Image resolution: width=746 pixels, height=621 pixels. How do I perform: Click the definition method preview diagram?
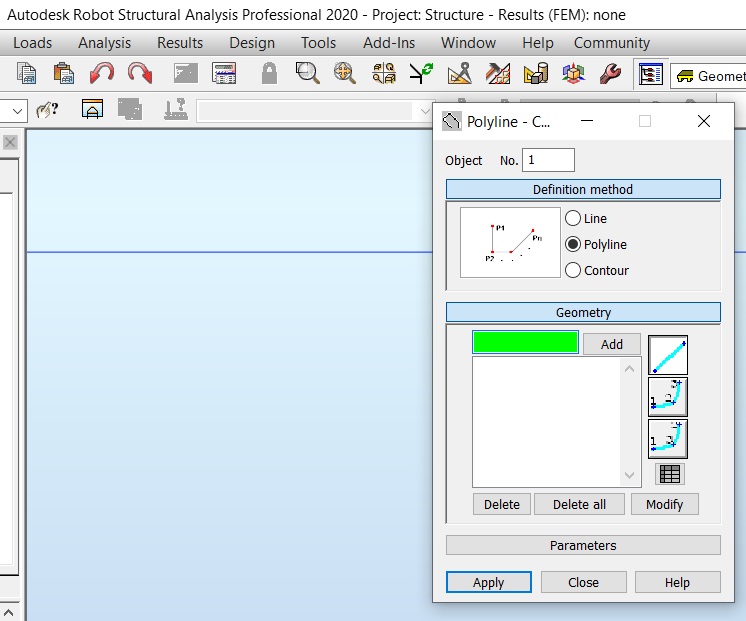[x=510, y=242]
